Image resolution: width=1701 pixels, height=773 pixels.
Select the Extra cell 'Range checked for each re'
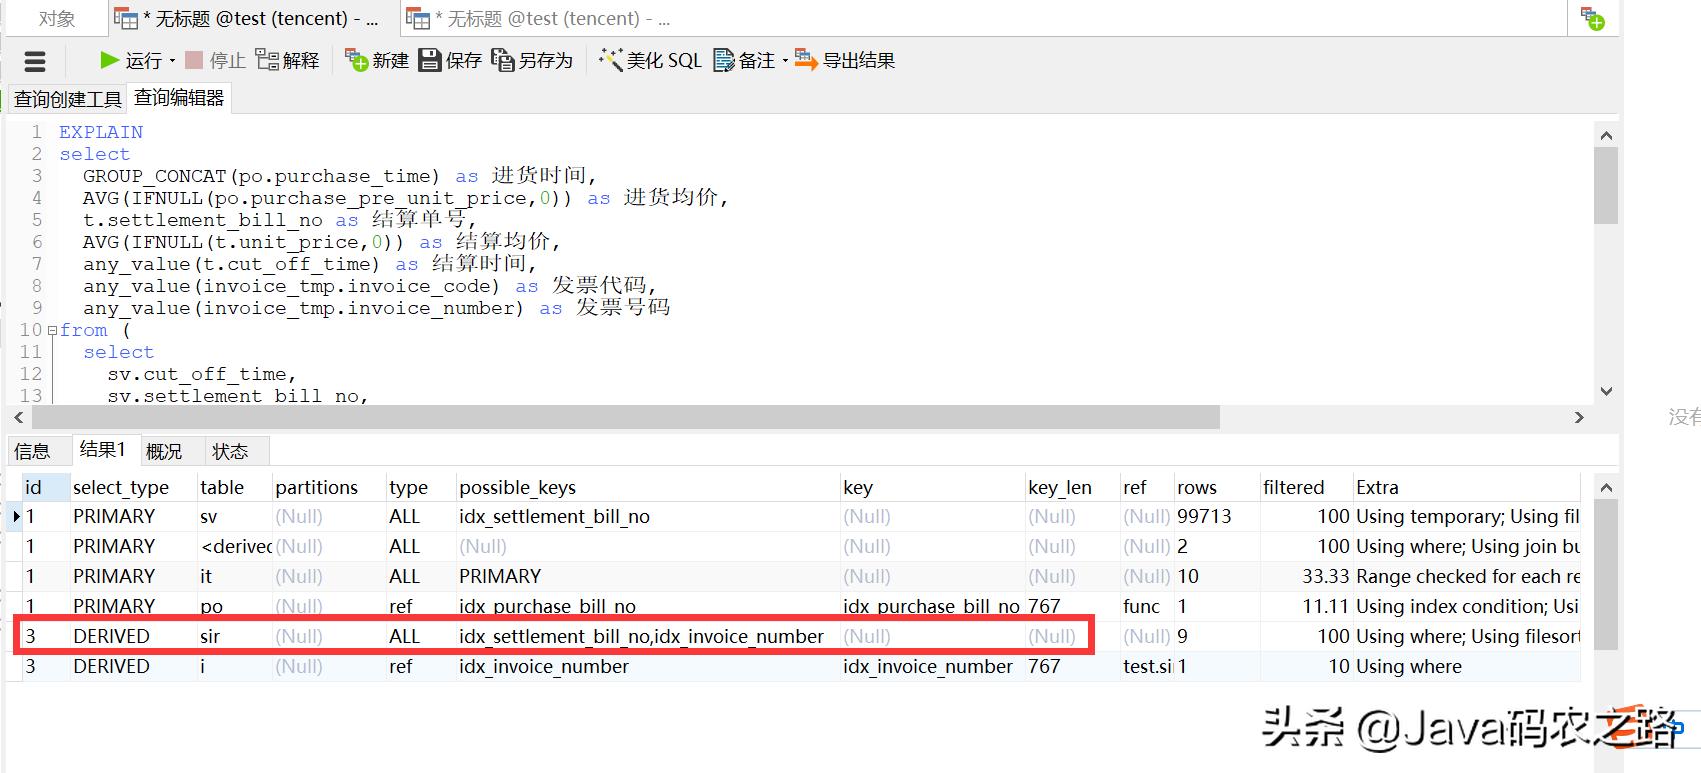(x=1468, y=576)
